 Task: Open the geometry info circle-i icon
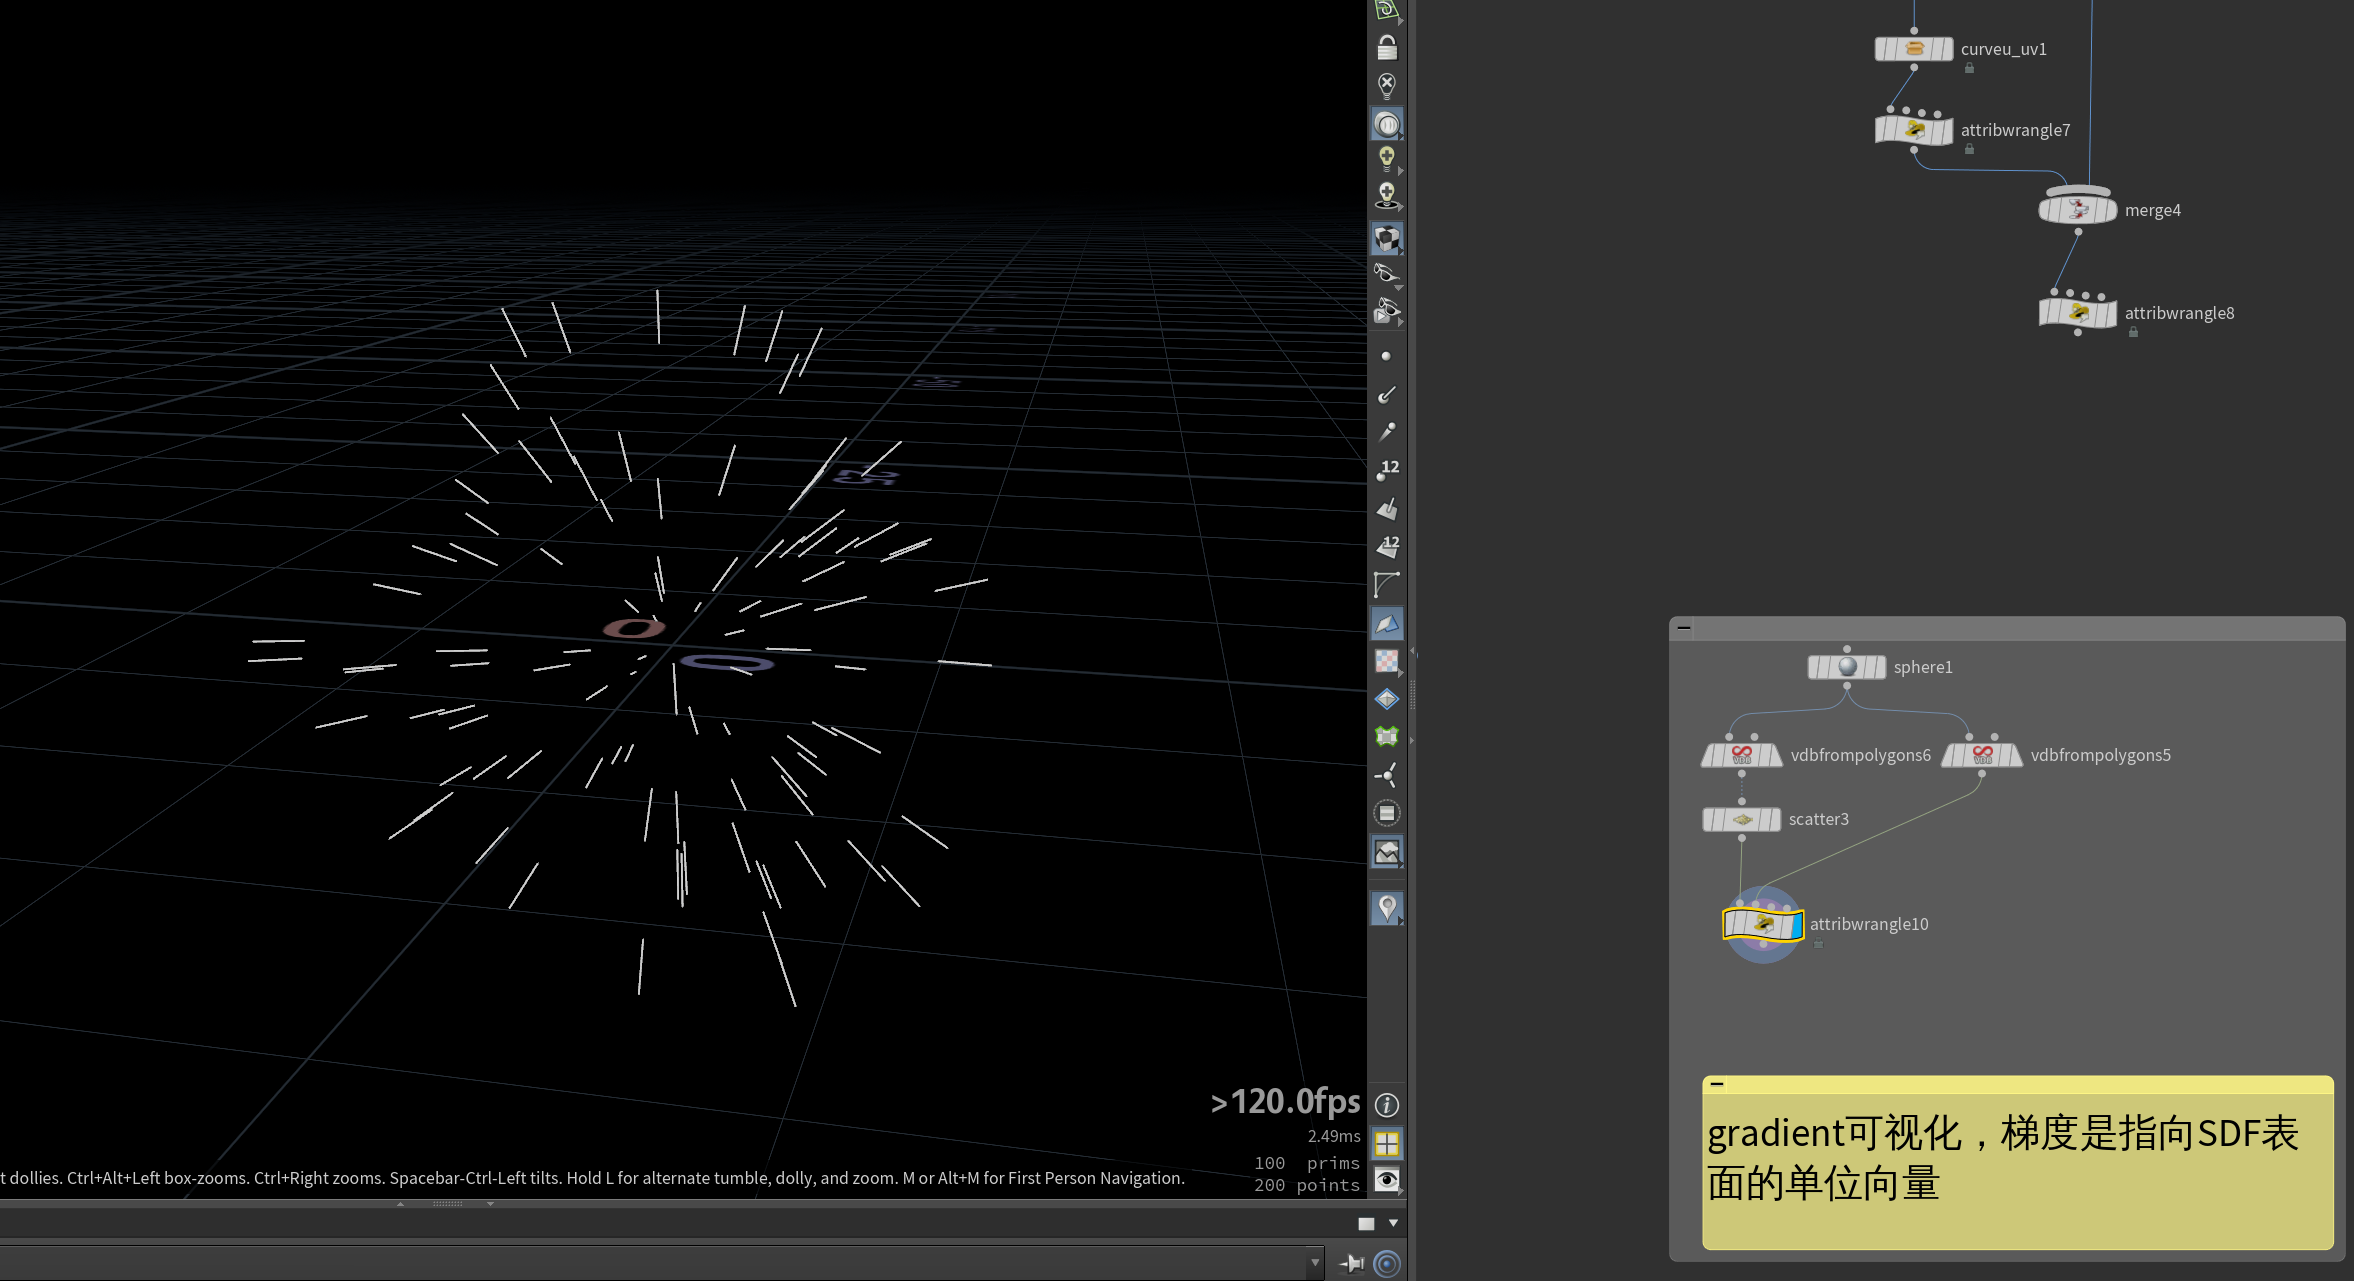[x=1387, y=1105]
